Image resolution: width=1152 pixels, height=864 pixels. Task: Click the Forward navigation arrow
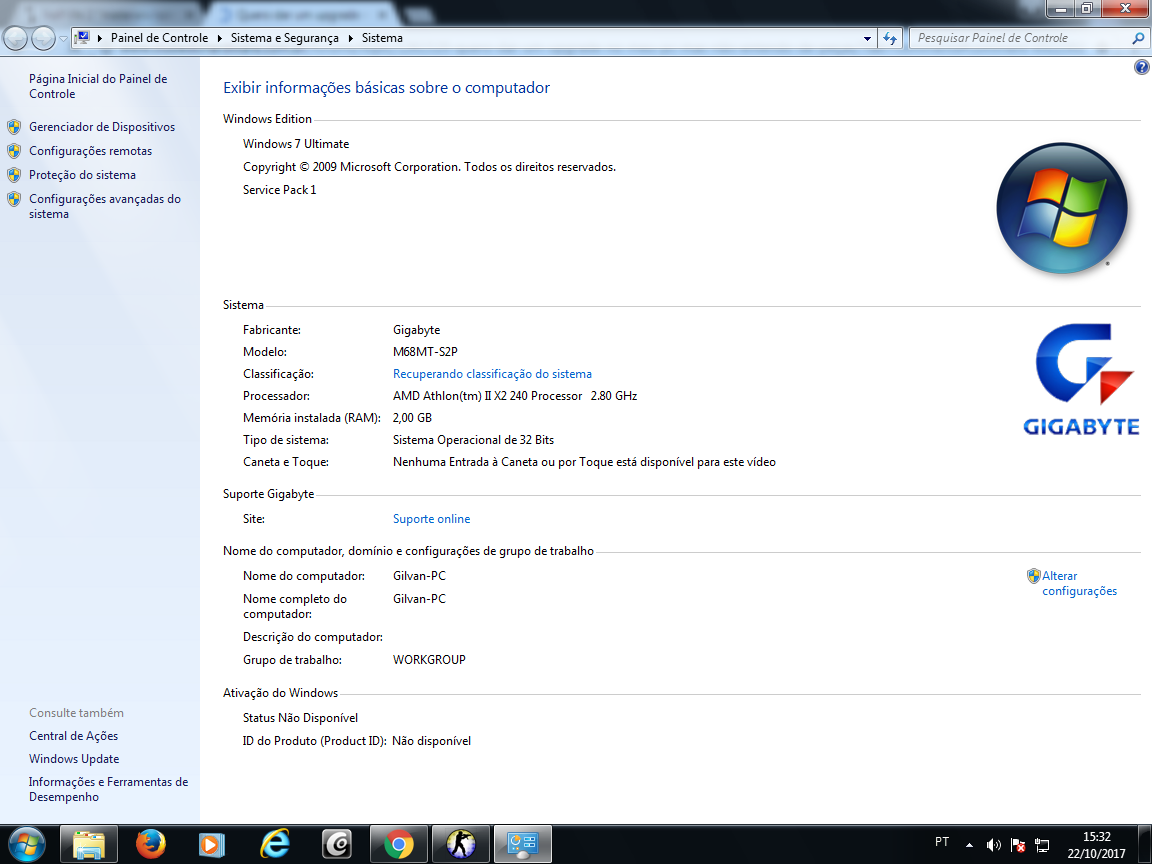click(x=43, y=38)
